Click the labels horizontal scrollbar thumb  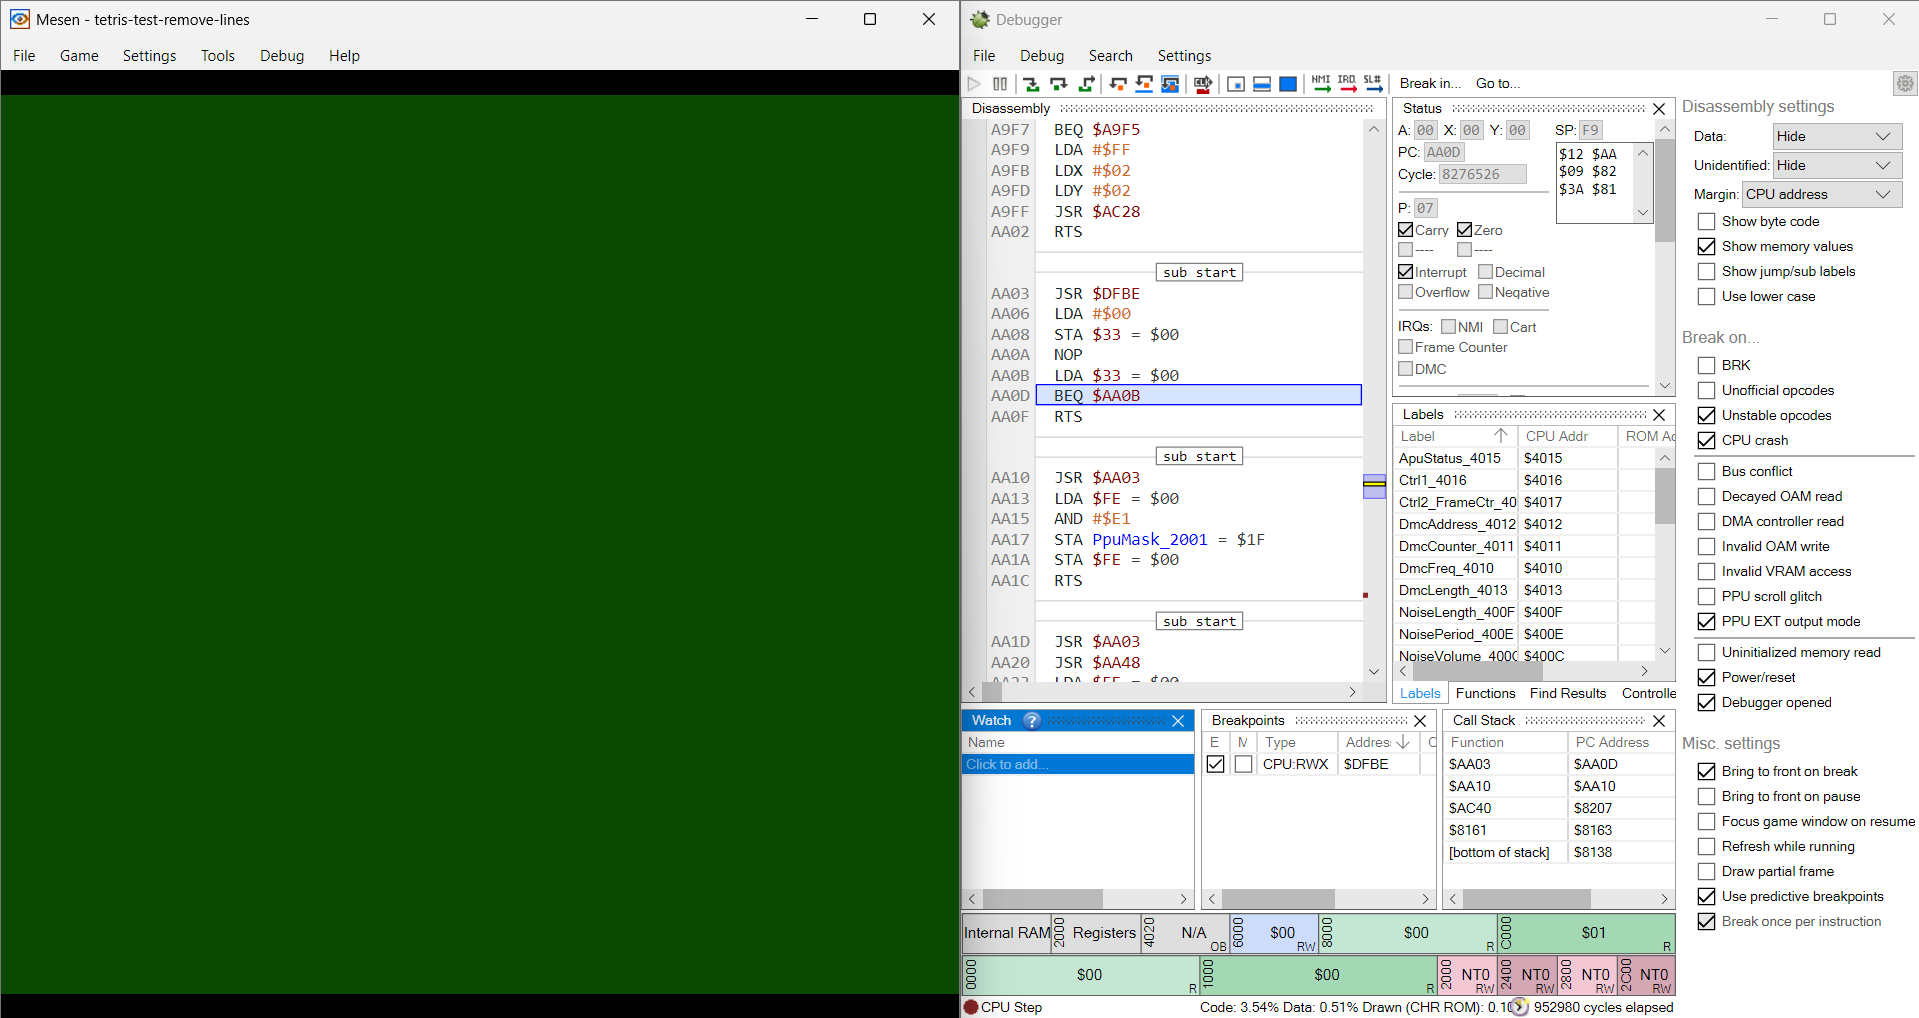point(1477,672)
